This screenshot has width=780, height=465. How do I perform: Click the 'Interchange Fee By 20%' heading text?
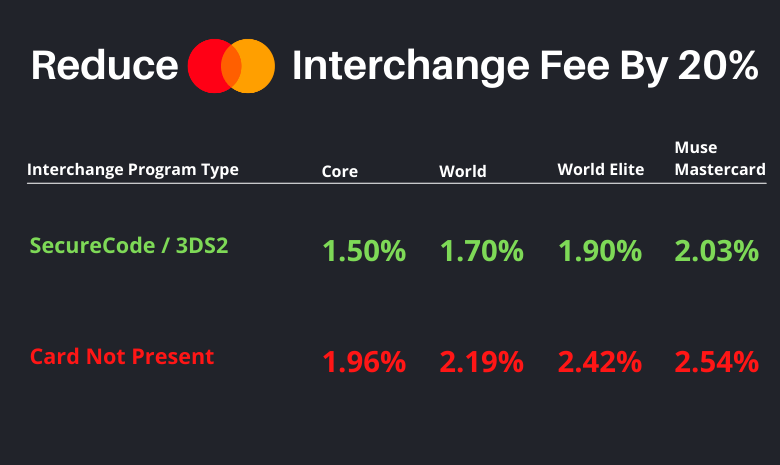(x=525, y=67)
